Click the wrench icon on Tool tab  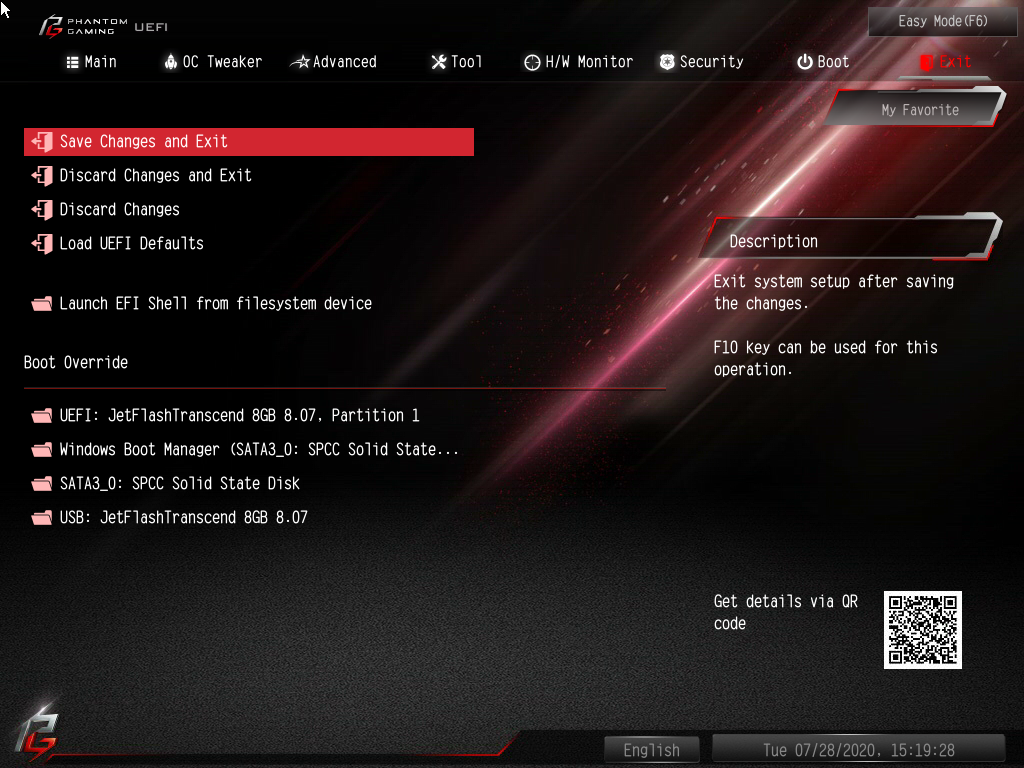click(x=439, y=62)
